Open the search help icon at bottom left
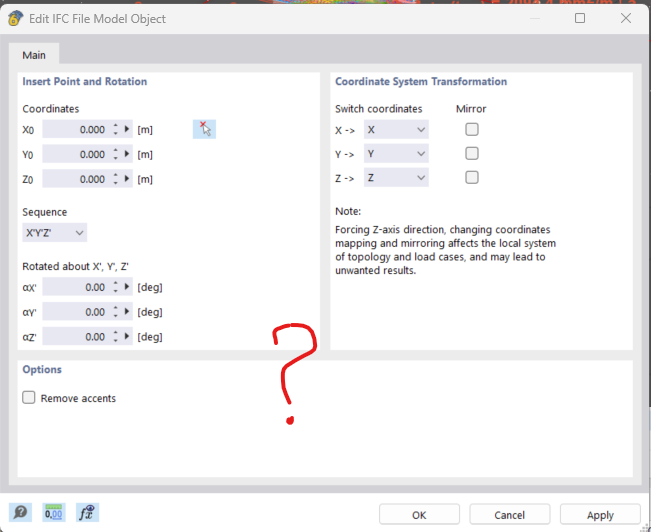Viewport: 651px width, 532px height. pyautogui.click(x=20, y=513)
